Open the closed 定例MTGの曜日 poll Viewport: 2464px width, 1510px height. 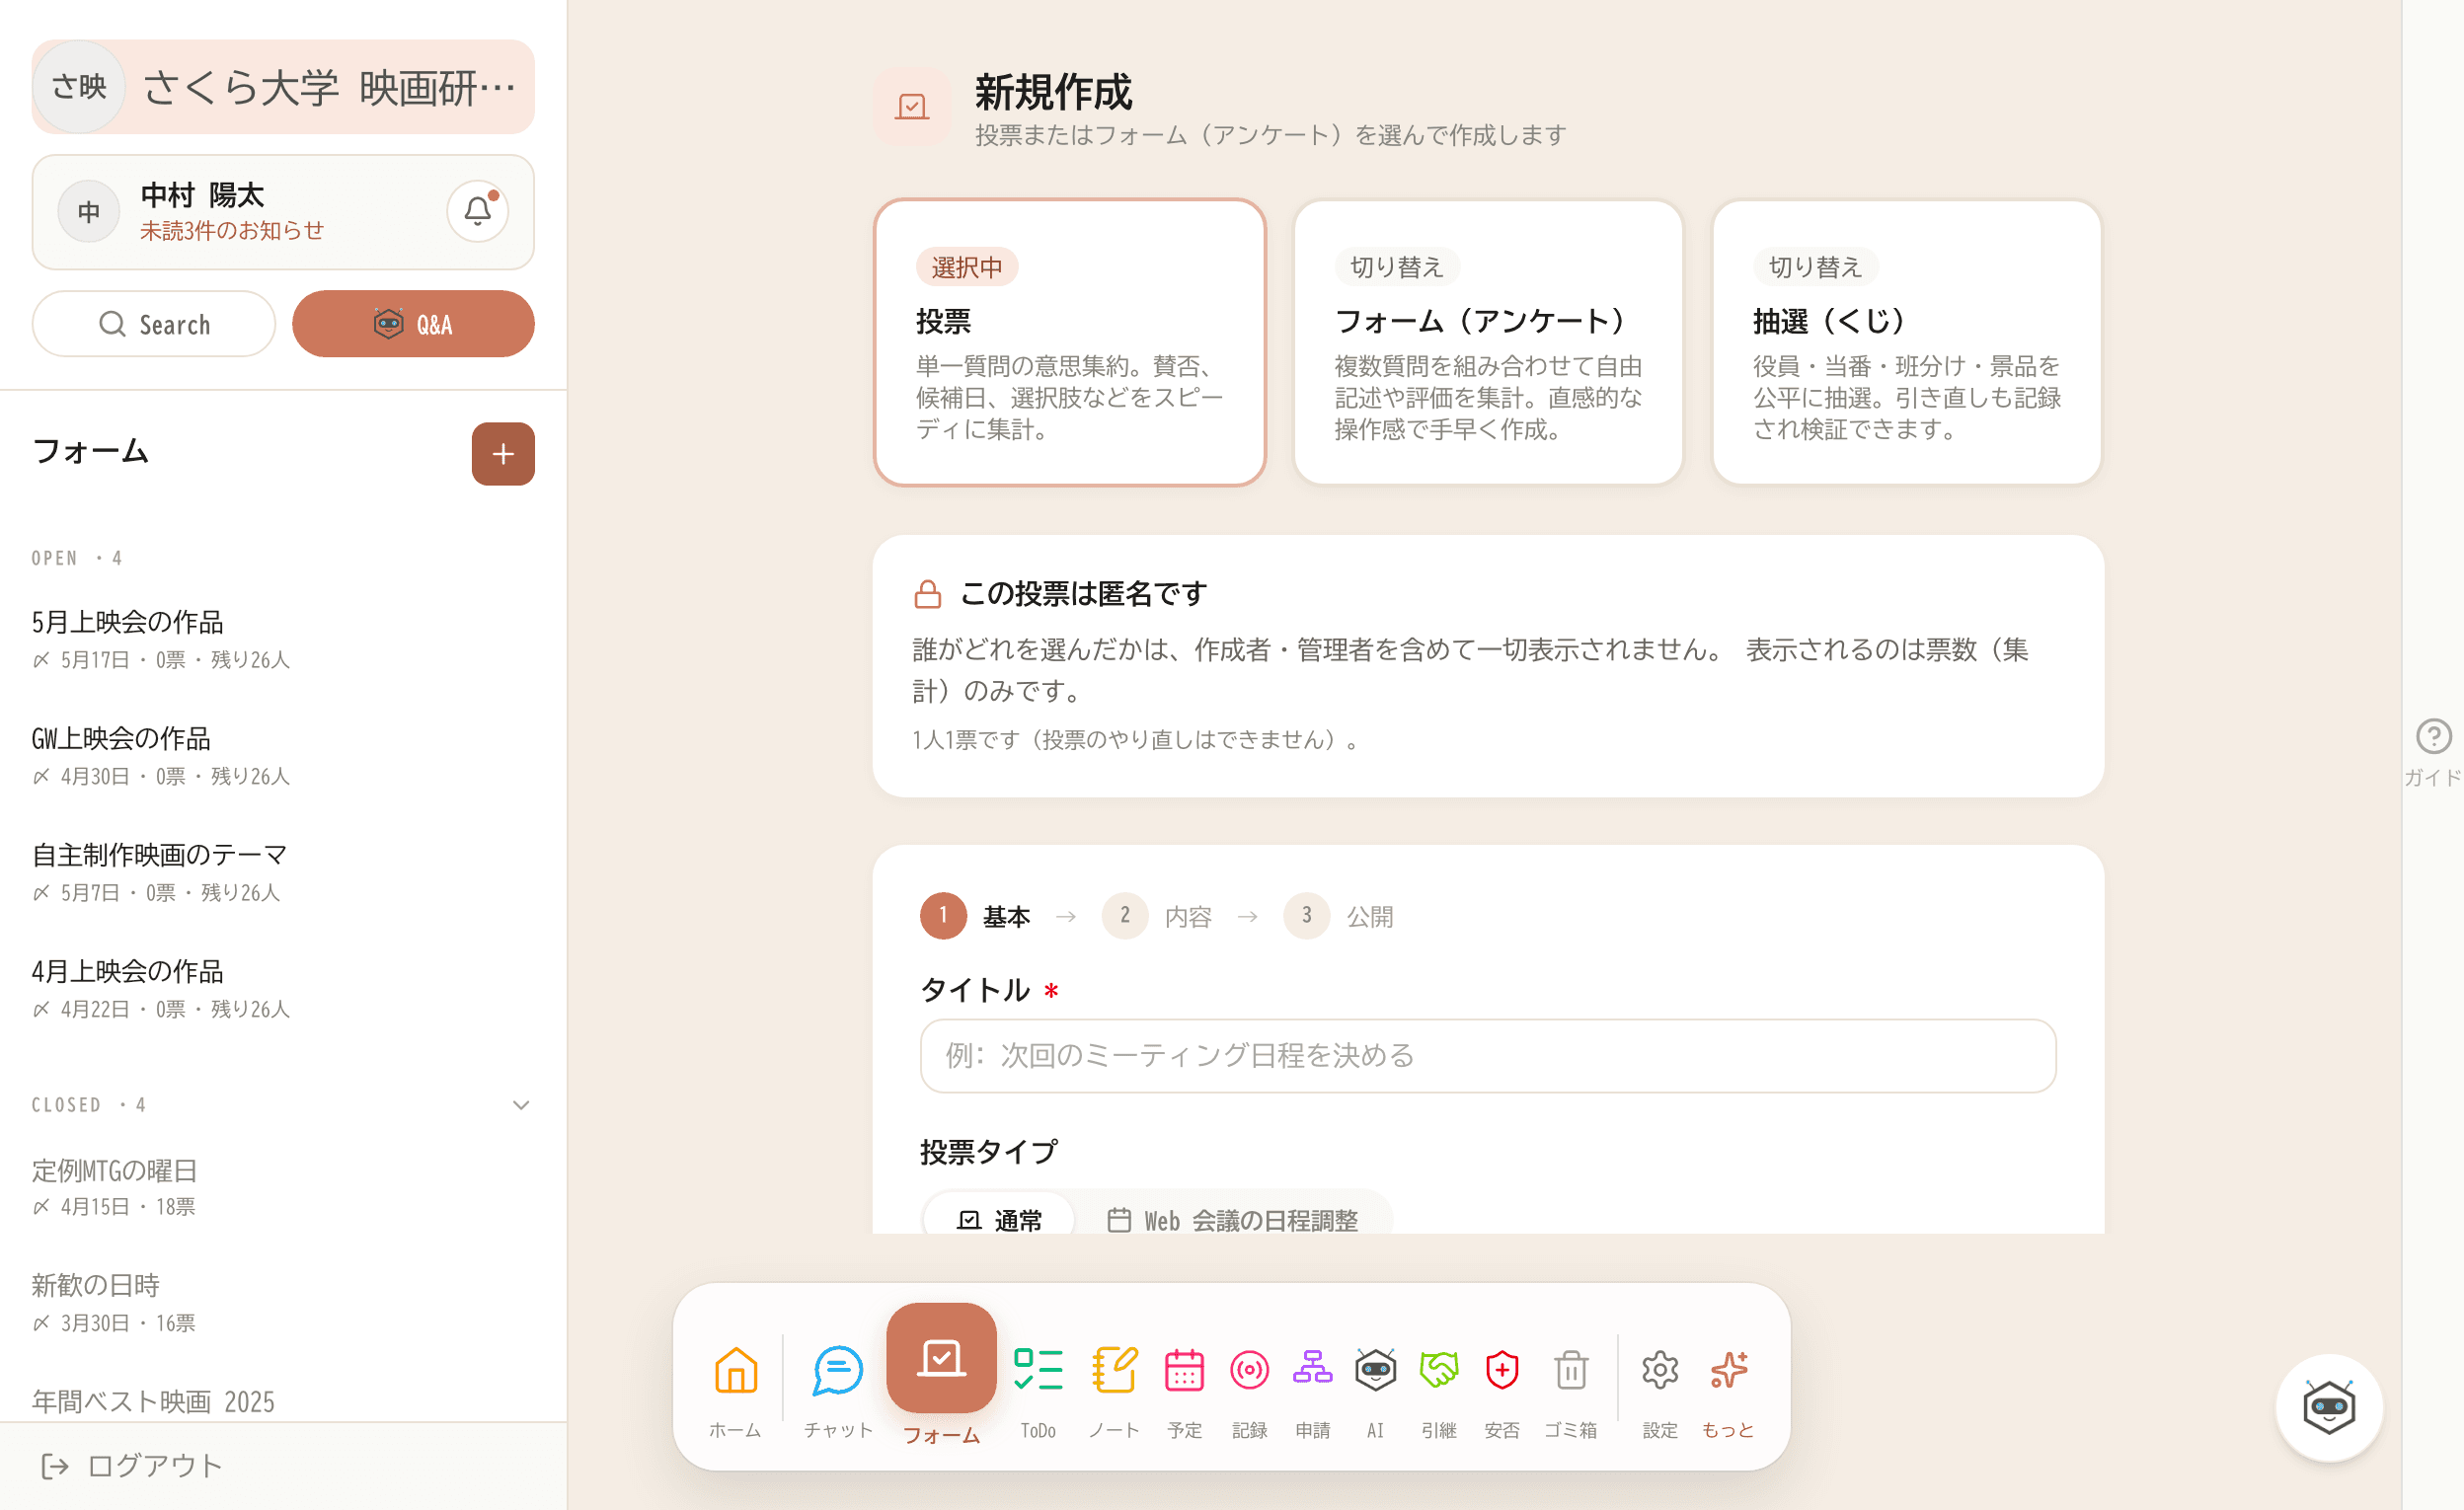pos(283,1187)
